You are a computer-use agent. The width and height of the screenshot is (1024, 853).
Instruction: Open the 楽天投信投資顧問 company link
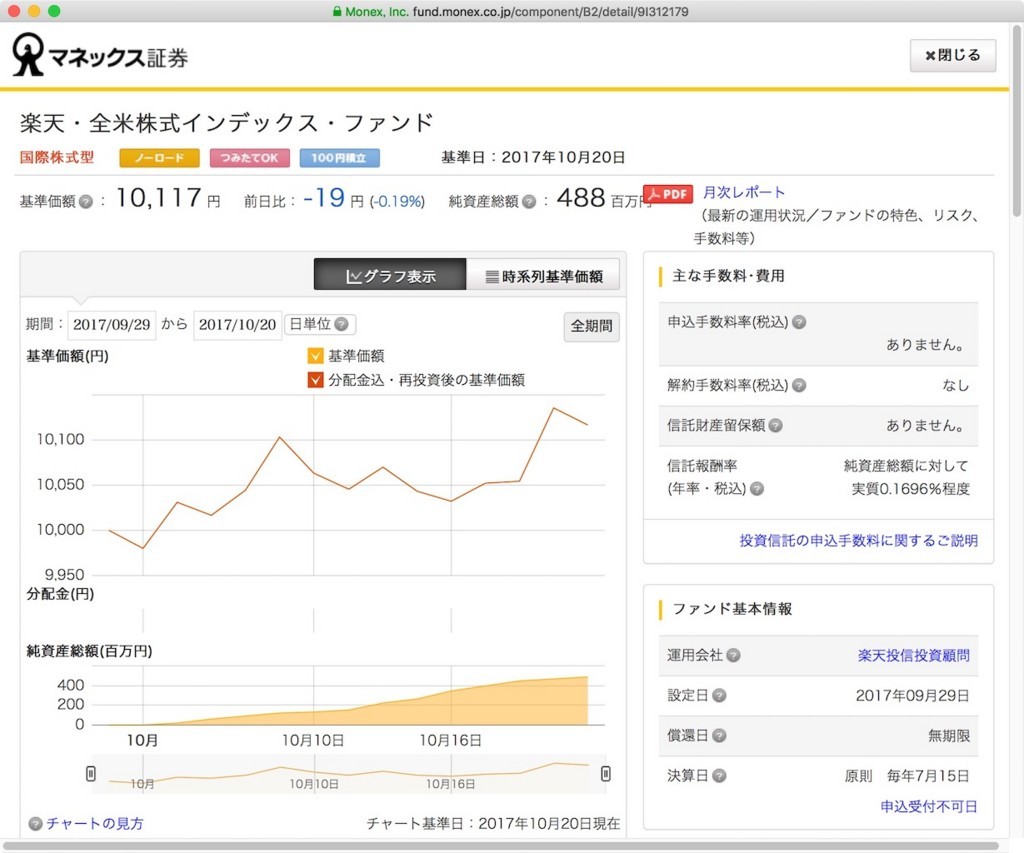coord(914,655)
